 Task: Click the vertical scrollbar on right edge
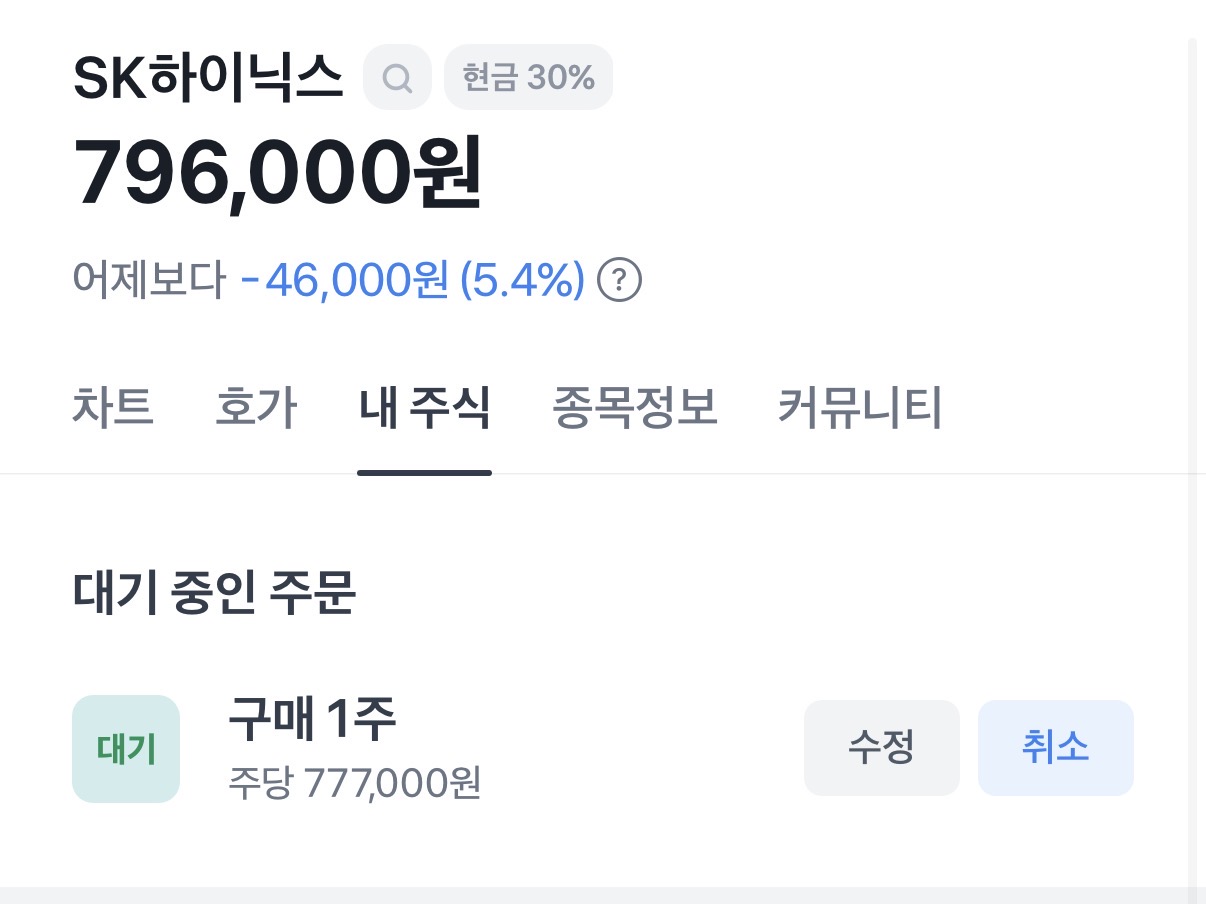[x=1191, y=450]
